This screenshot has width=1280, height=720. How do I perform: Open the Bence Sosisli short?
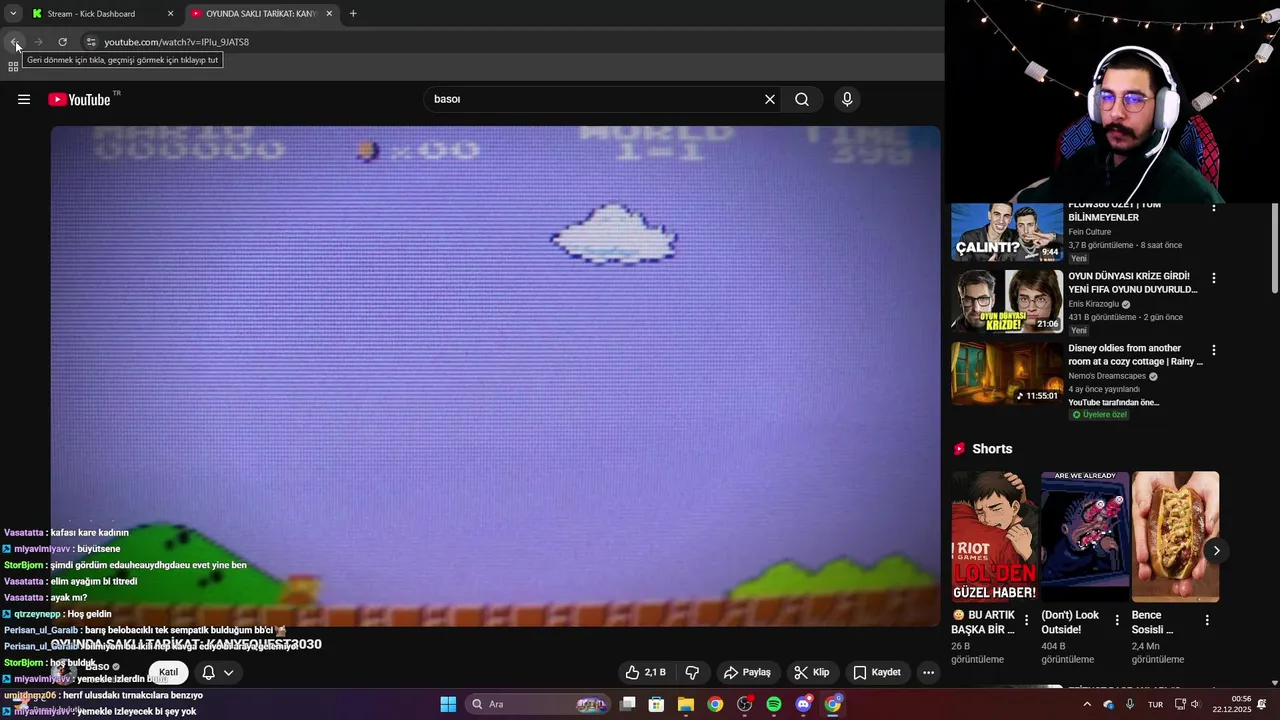(x=1175, y=537)
